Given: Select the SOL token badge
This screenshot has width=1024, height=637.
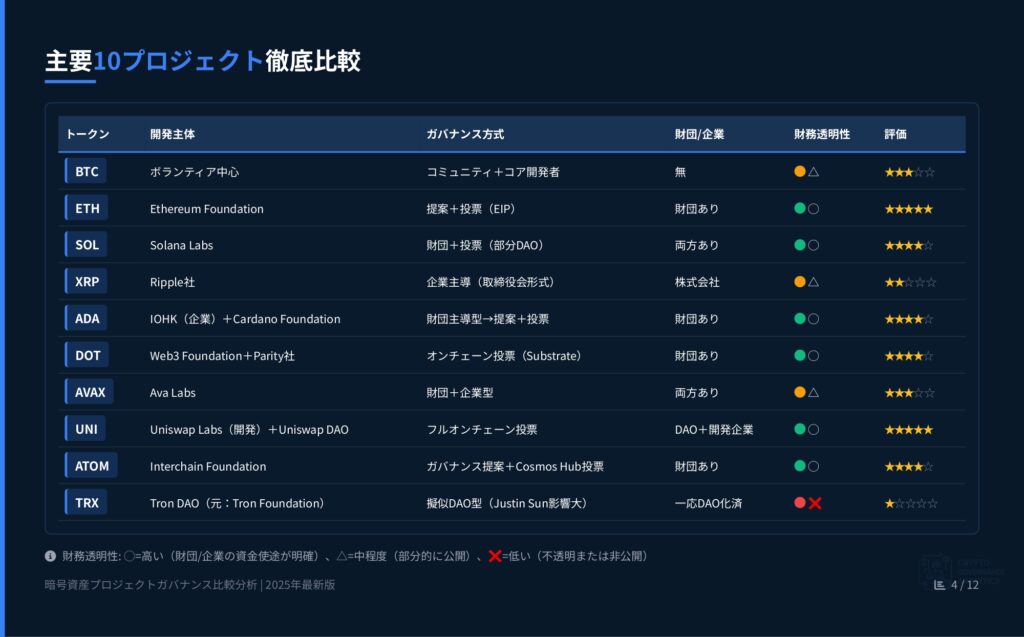Looking at the screenshot, I should point(86,245).
